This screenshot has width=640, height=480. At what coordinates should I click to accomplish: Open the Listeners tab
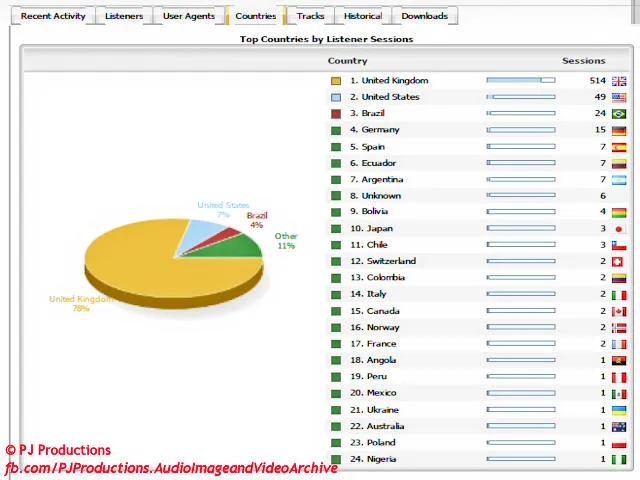pos(124,16)
